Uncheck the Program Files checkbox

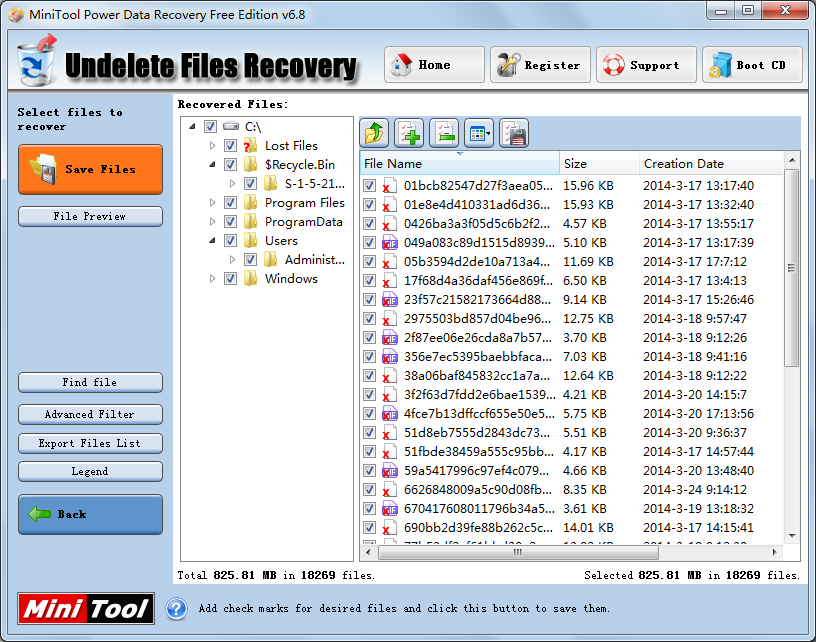click(230, 202)
